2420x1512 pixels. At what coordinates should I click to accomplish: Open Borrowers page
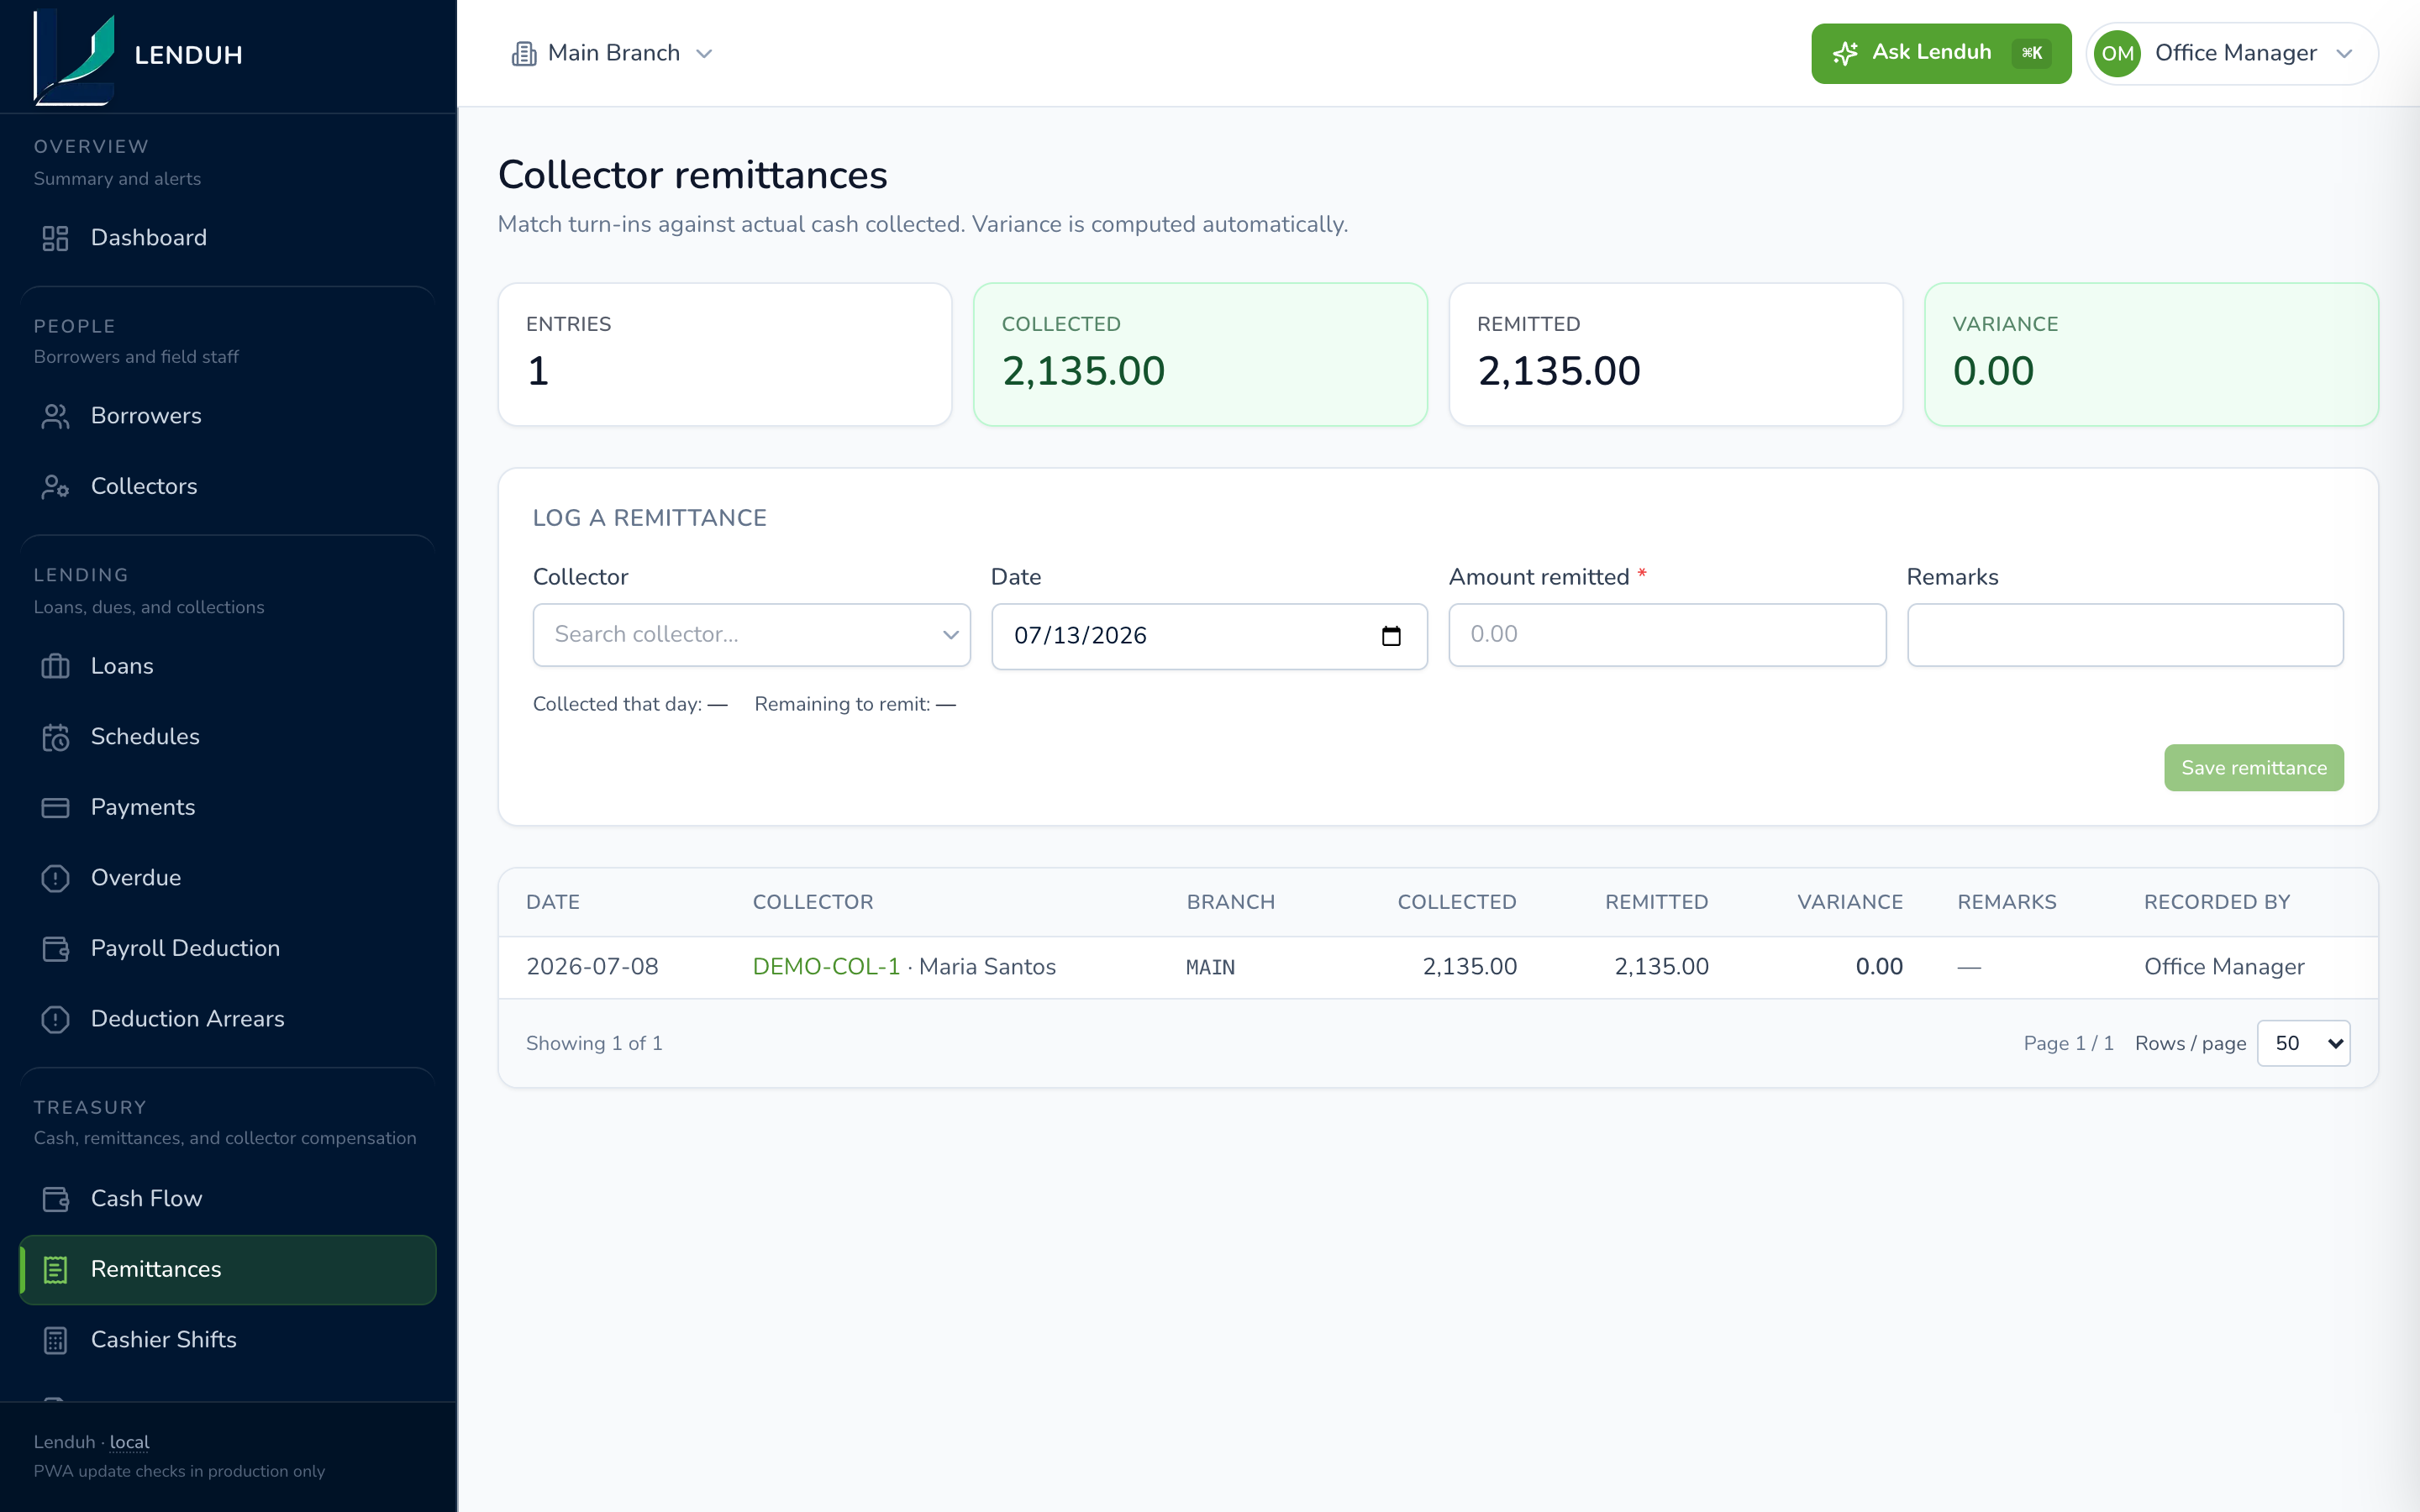pyautogui.click(x=228, y=416)
